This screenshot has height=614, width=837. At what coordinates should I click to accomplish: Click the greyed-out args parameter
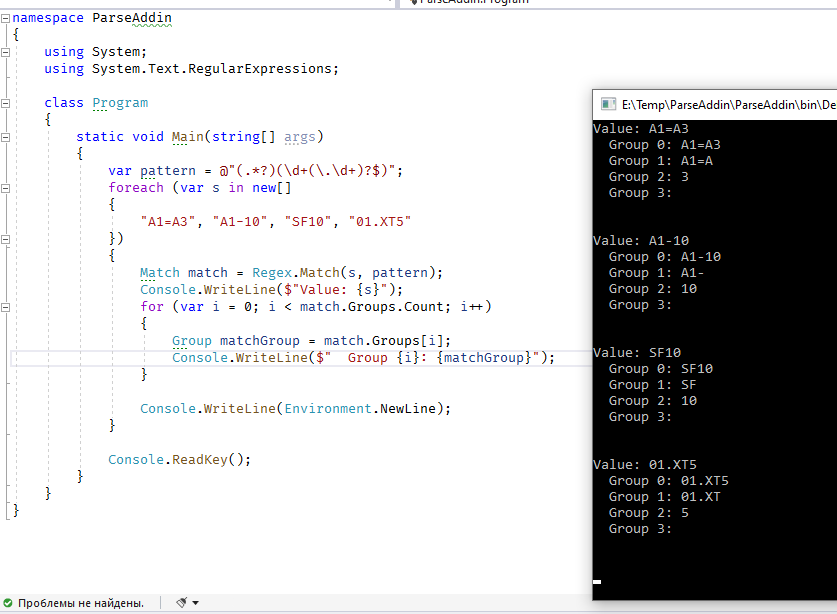point(299,137)
